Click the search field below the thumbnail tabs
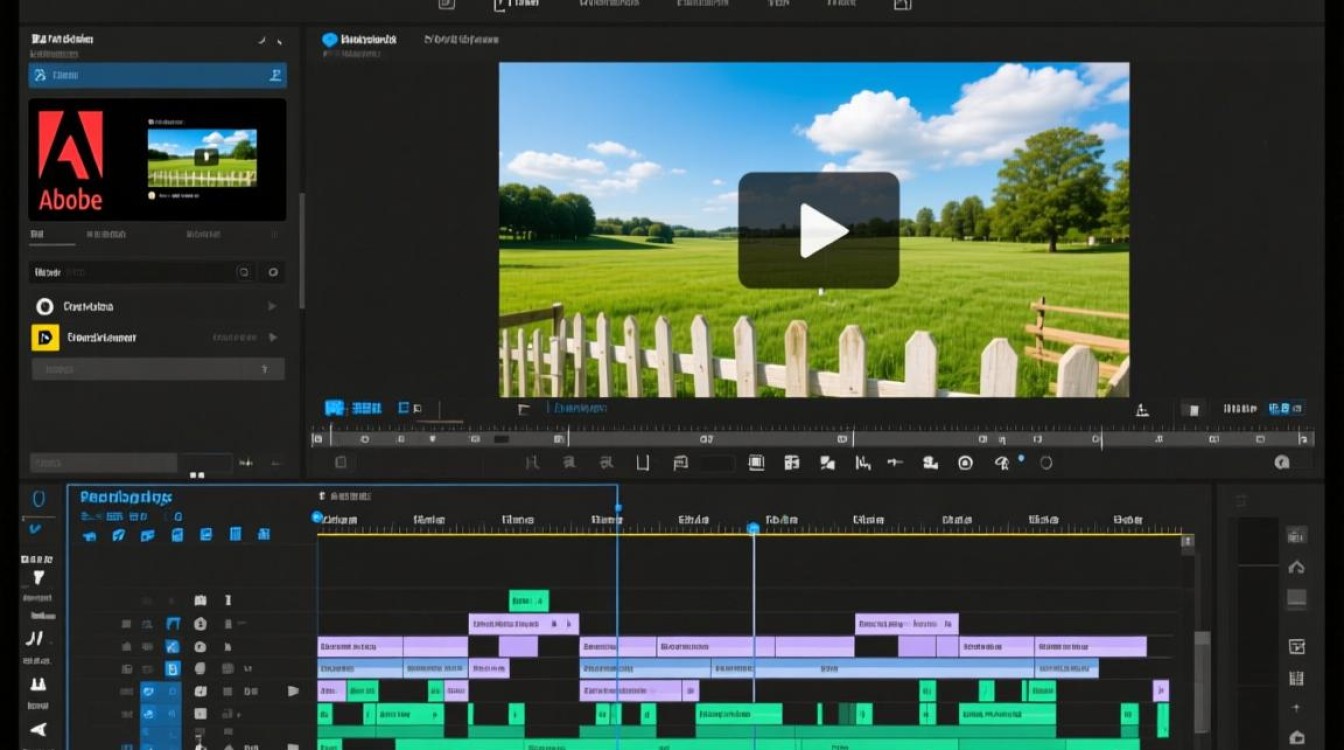This screenshot has width=1344, height=750. pyautogui.click(x=130, y=272)
